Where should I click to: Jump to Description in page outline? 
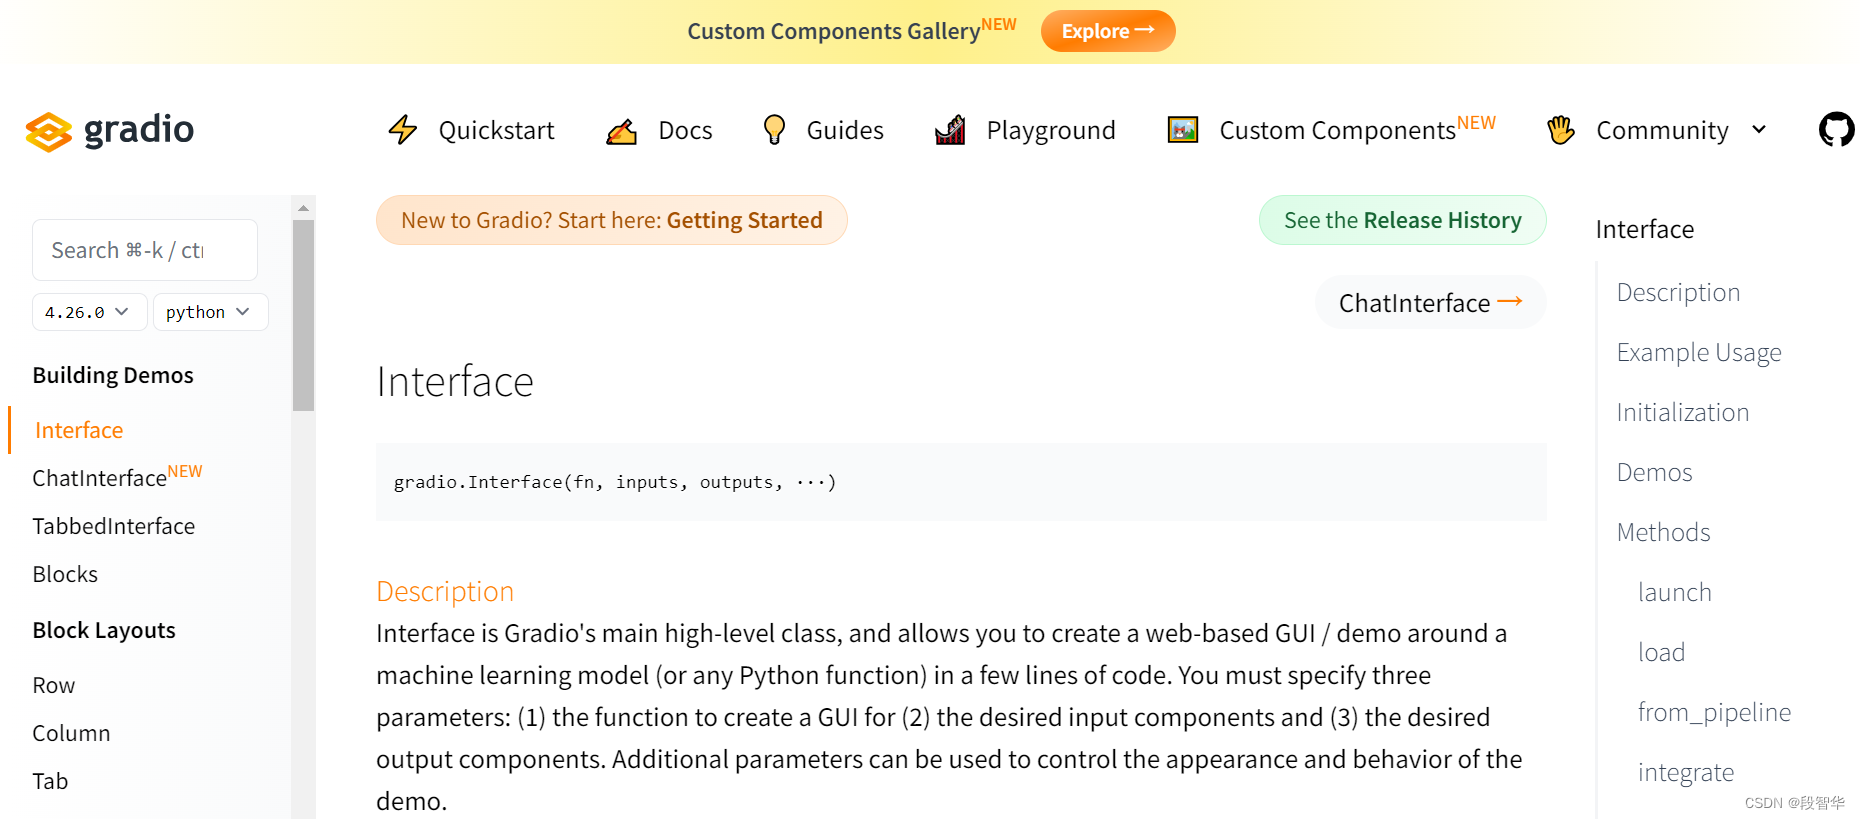[1678, 292]
